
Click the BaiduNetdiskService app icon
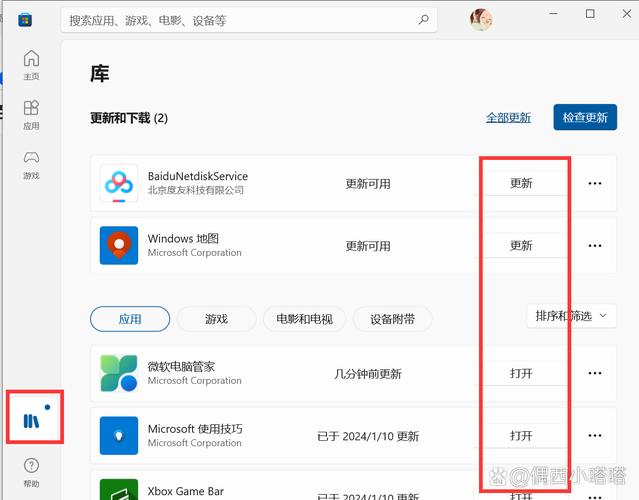[x=119, y=183]
